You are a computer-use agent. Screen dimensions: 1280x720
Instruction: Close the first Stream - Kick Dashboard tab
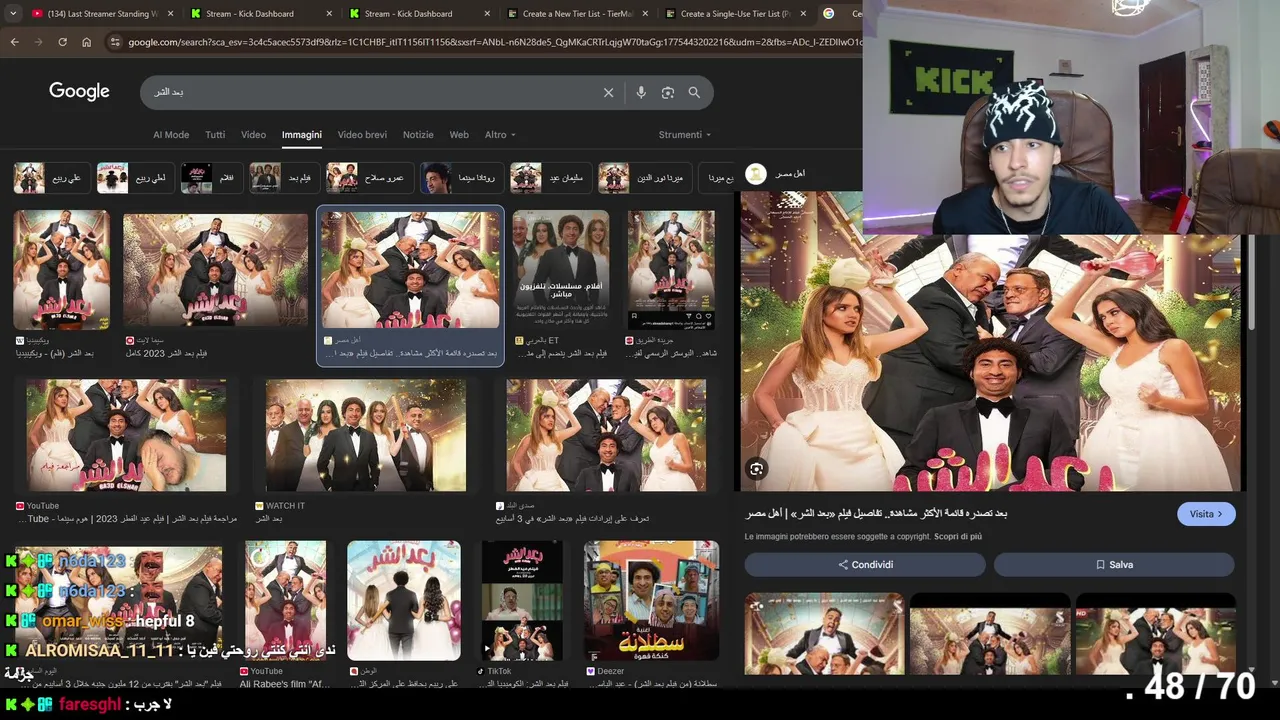pos(328,14)
